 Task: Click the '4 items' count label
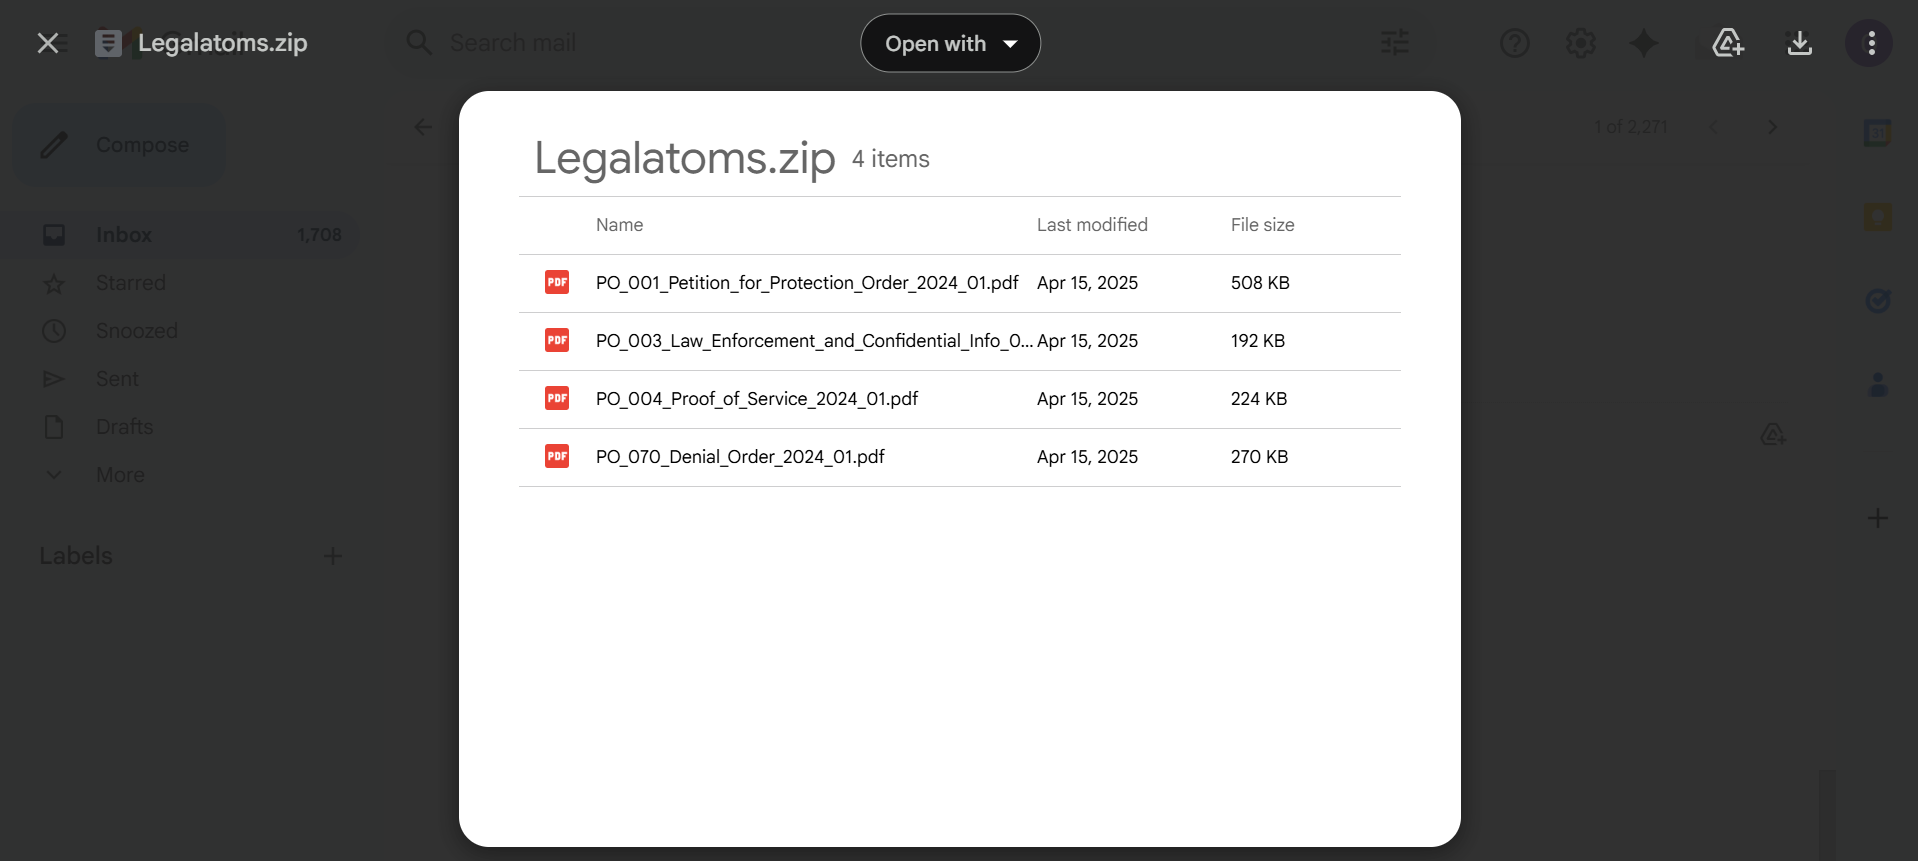pos(891,159)
